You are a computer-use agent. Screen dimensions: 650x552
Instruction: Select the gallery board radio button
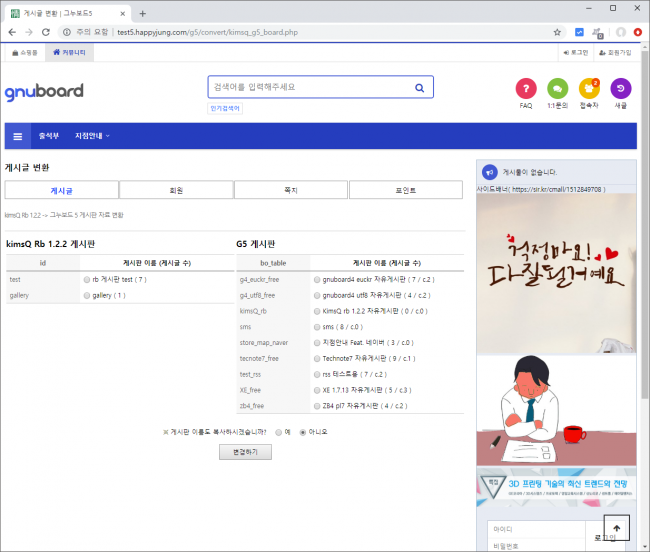[x=87, y=296]
